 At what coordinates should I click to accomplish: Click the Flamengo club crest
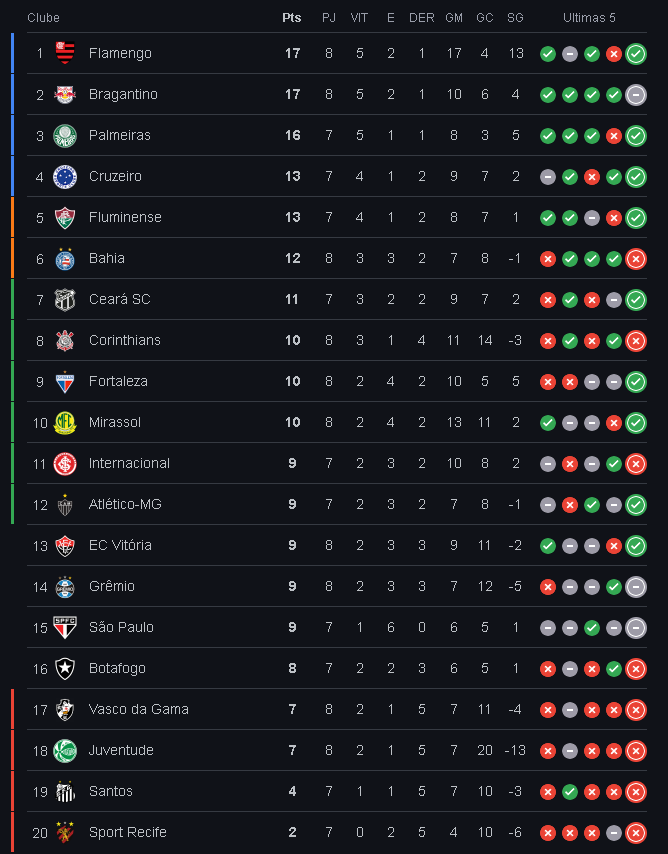tap(65, 53)
